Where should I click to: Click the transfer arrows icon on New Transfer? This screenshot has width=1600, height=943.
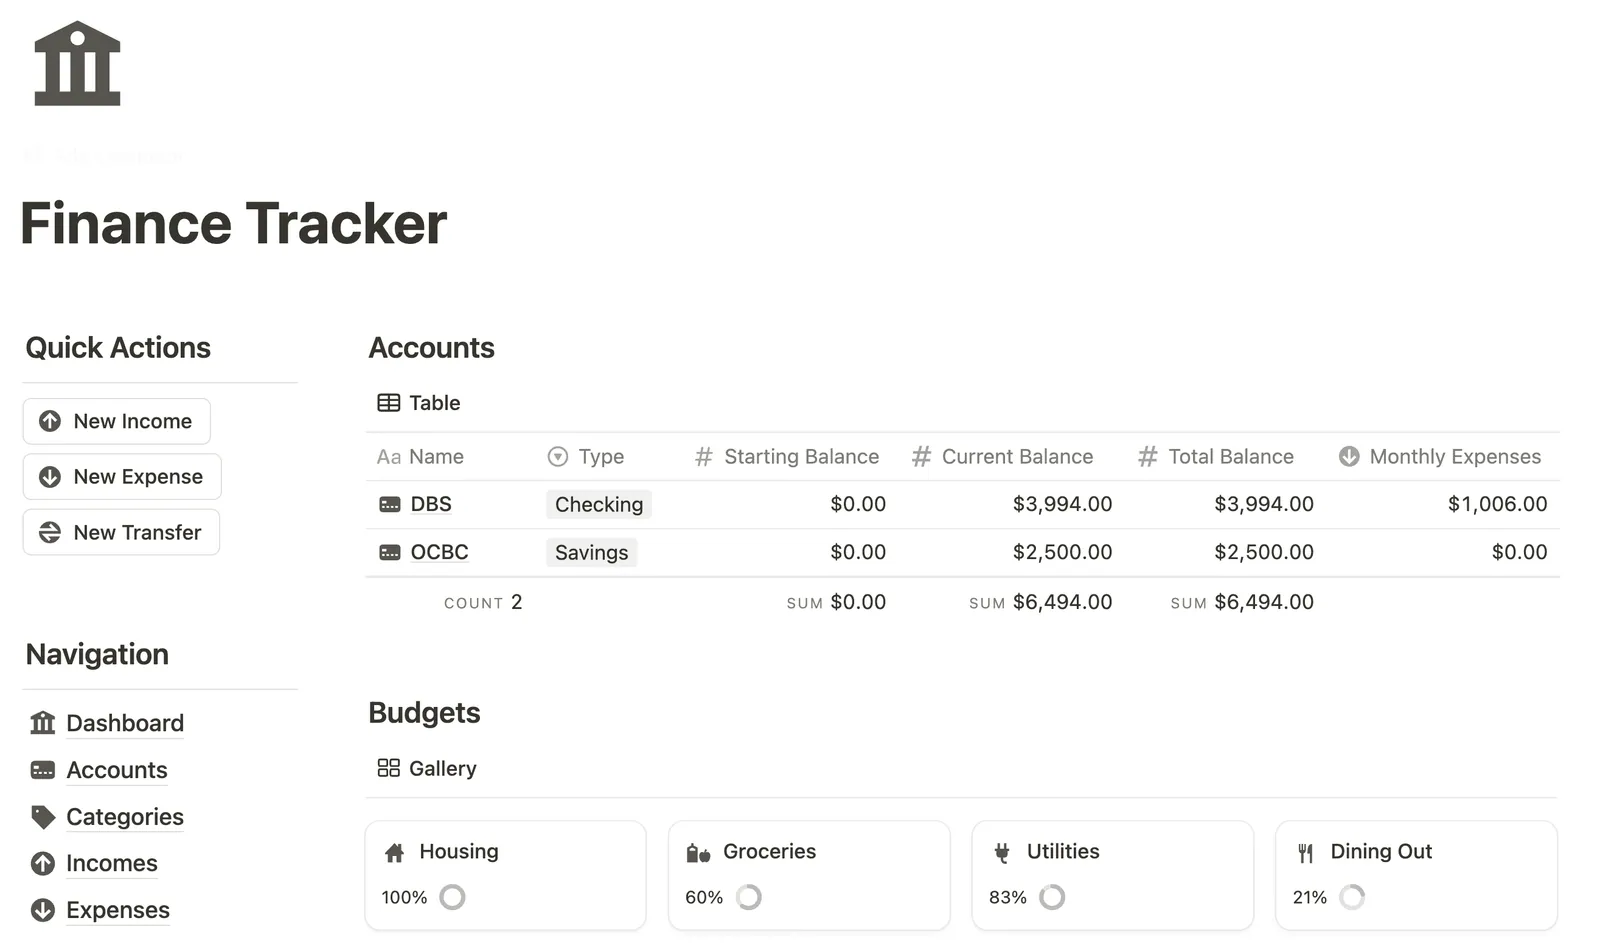(x=50, y=533)
